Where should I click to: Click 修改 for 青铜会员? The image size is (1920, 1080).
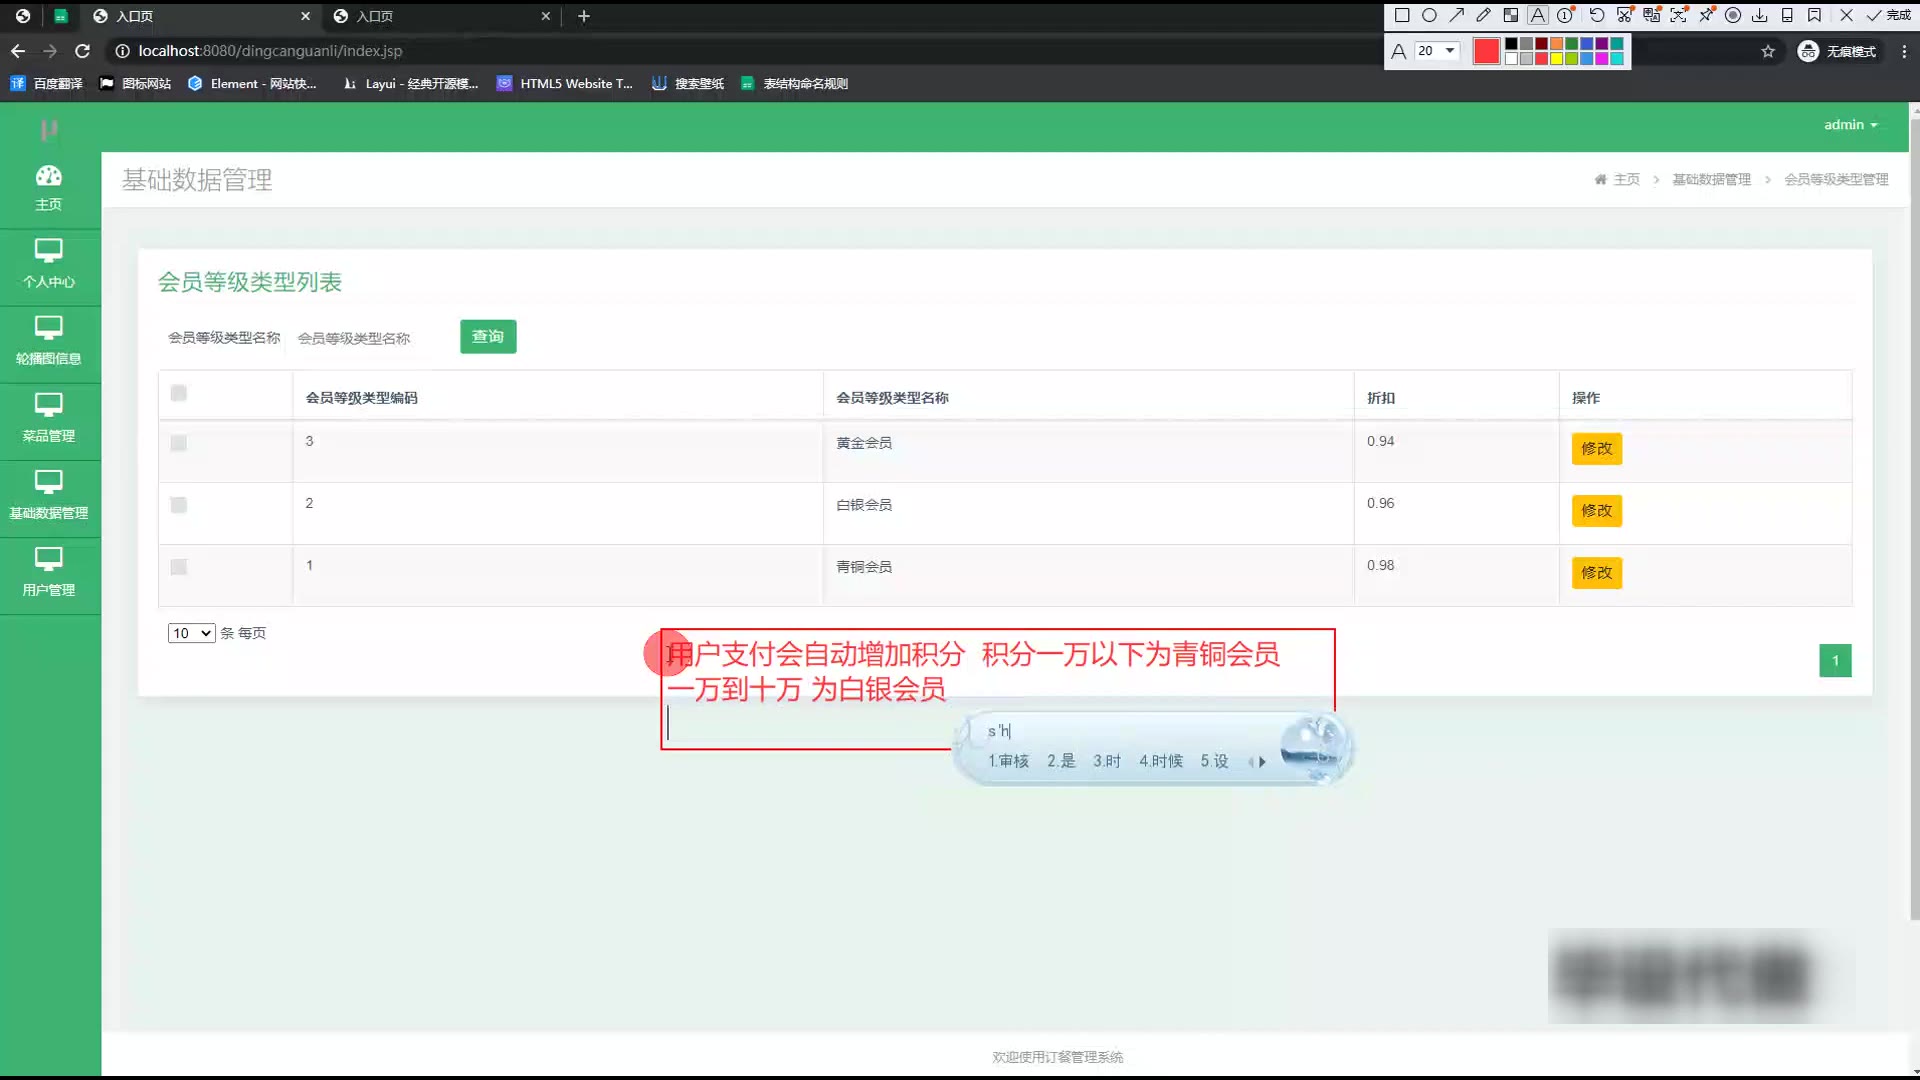(x=1596, y=573)
